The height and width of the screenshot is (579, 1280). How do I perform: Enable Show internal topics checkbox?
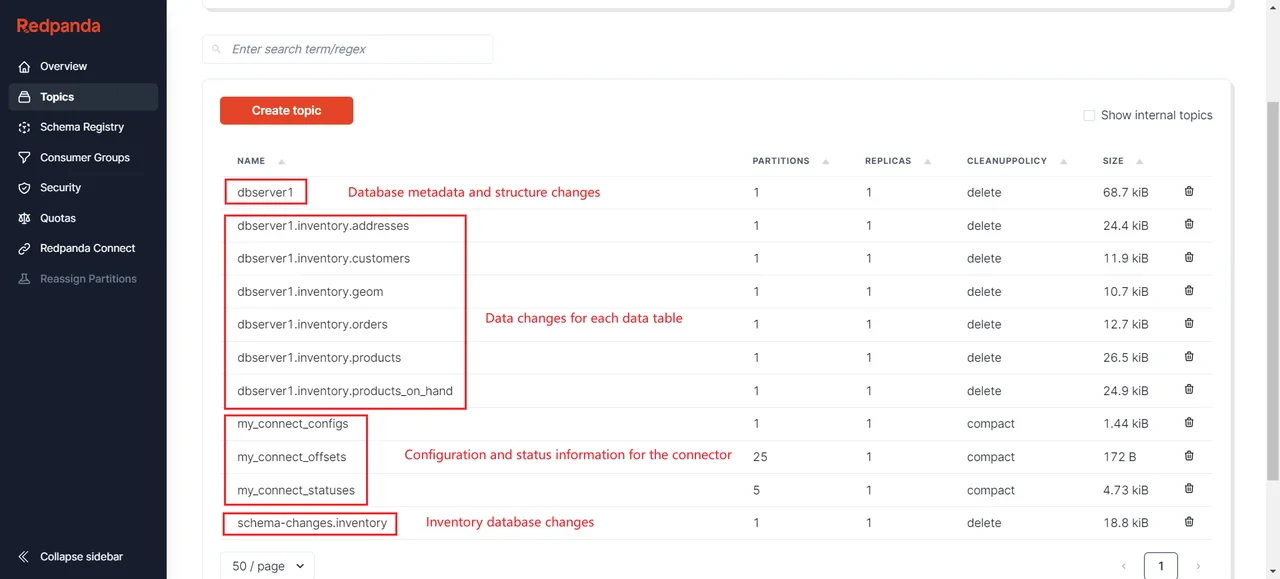[1089, 116]
